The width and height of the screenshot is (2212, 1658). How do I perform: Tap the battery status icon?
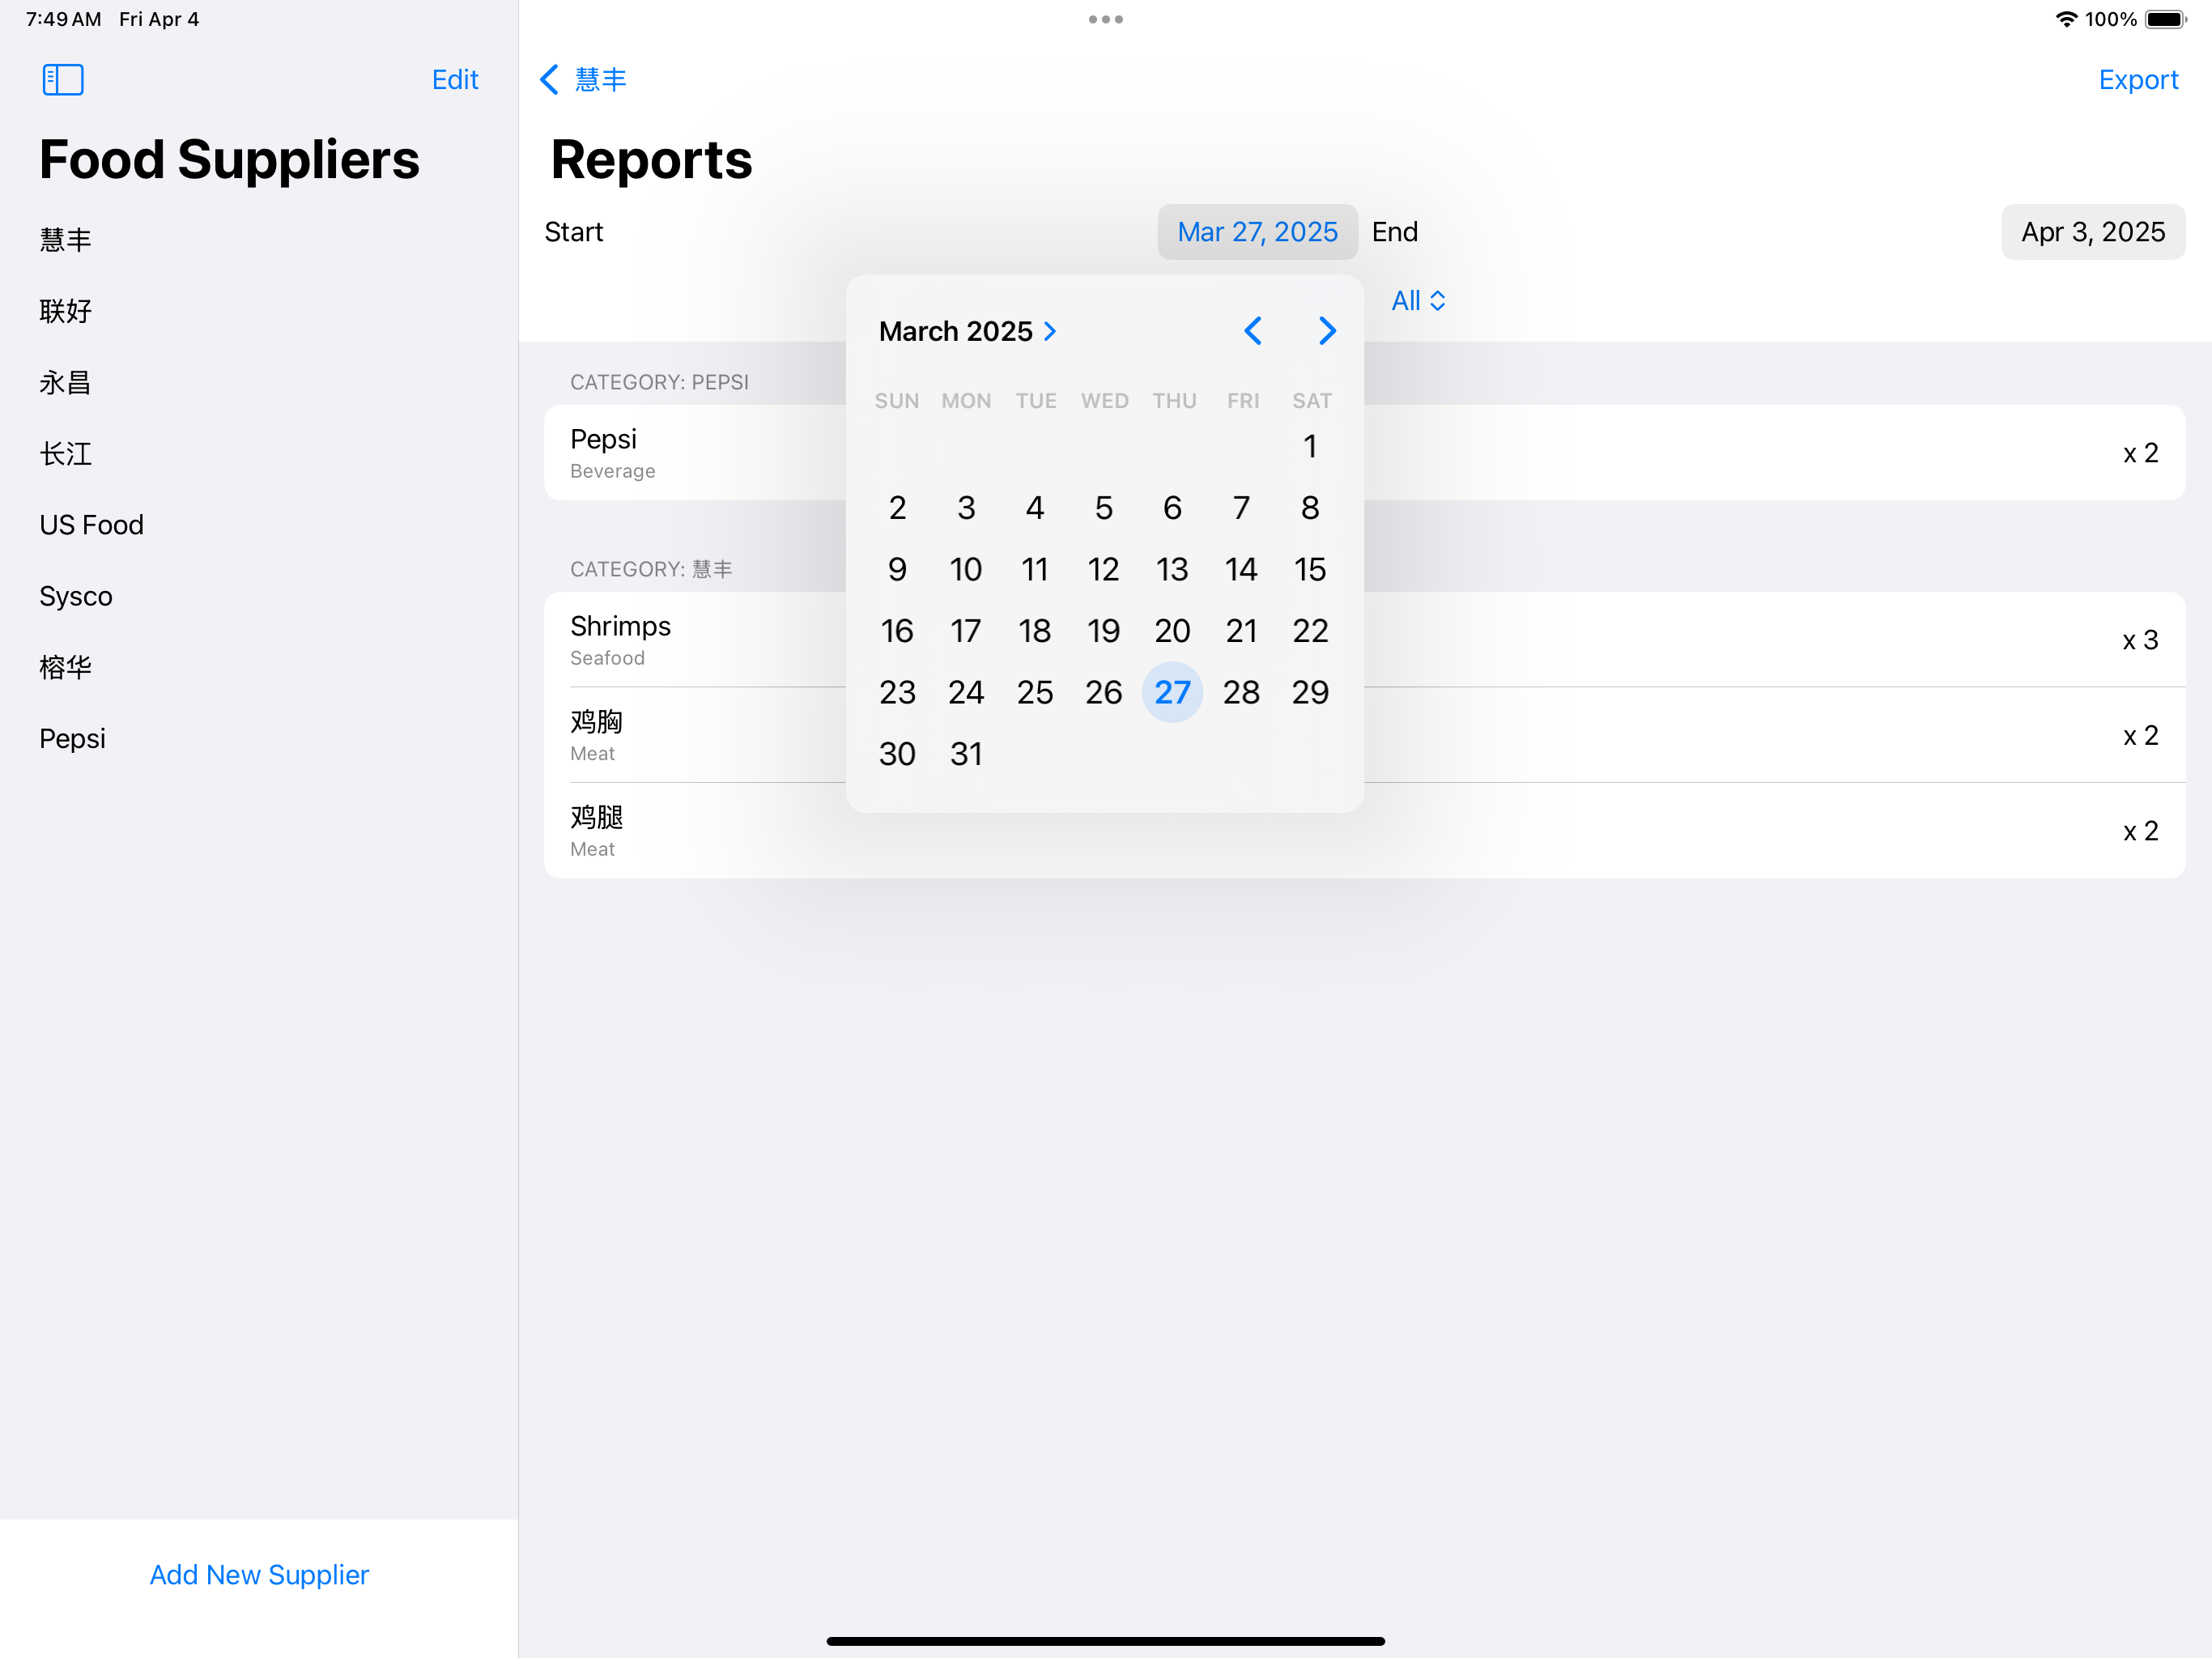coord(2166,19)
